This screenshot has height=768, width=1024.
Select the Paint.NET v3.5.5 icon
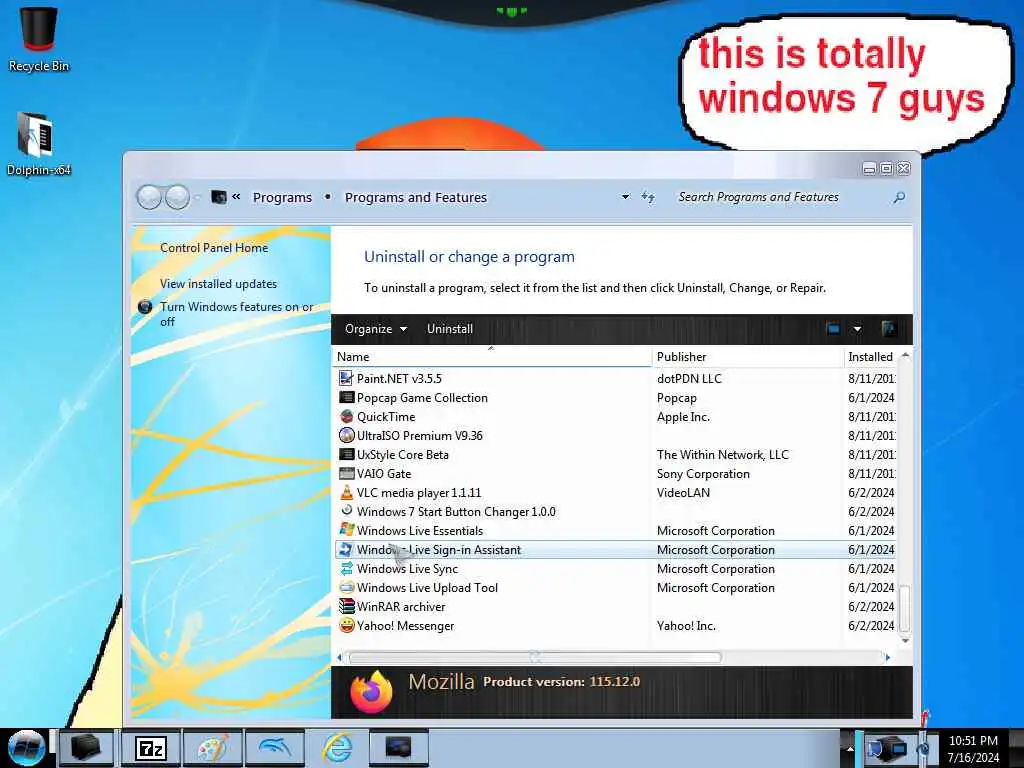click(x=346, y=378)
